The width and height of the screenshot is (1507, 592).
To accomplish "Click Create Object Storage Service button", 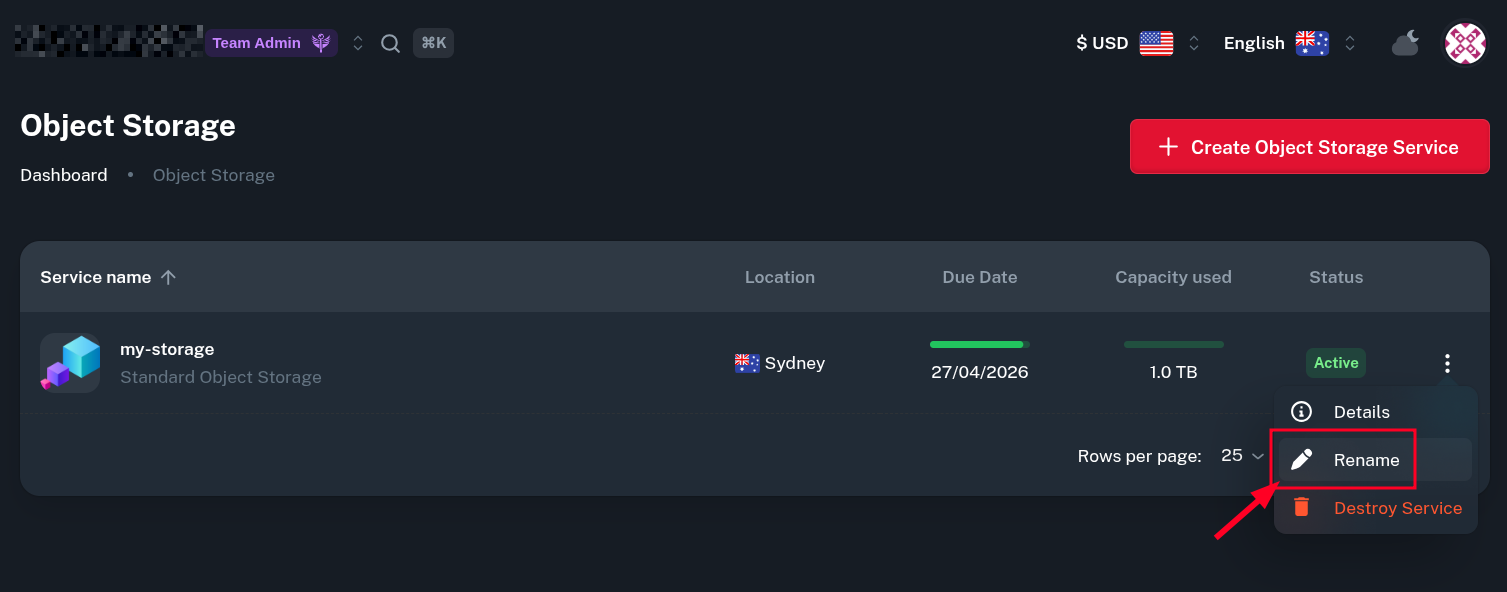I will 1309,147.
